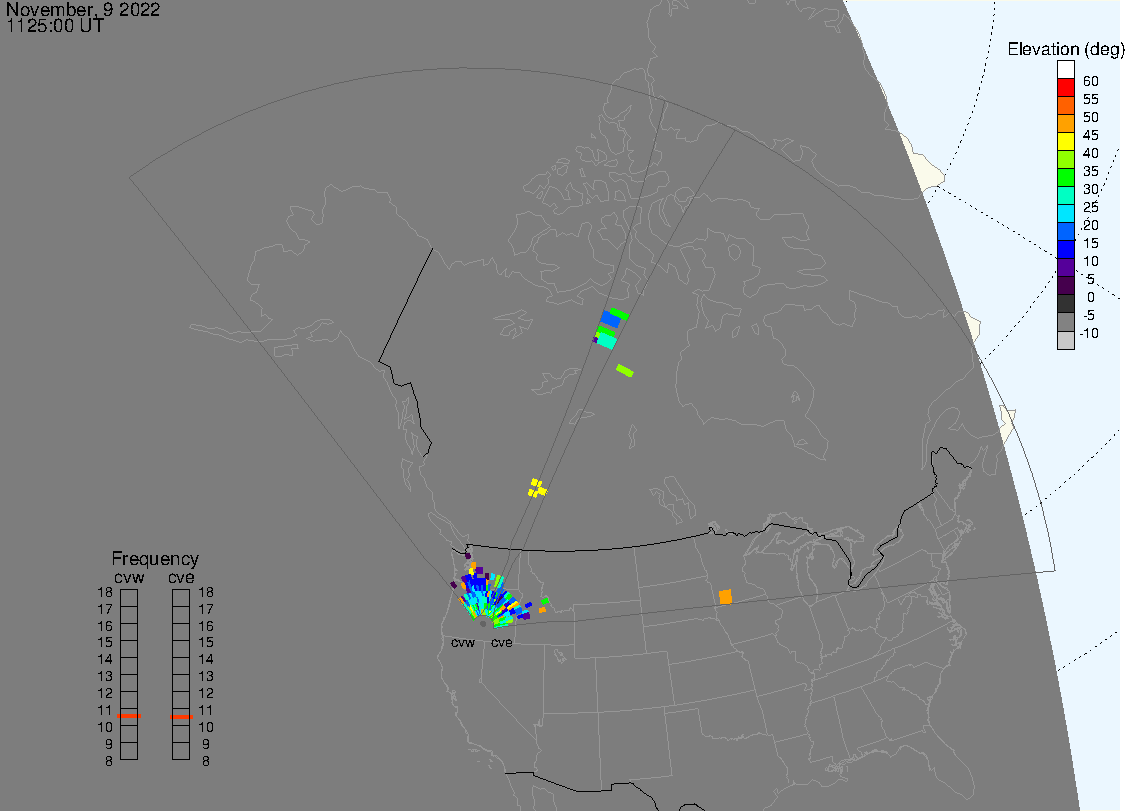The image size is (1125, 811).
Task: Click the "-10" elevation legend label
Action: click(1089, 333)
